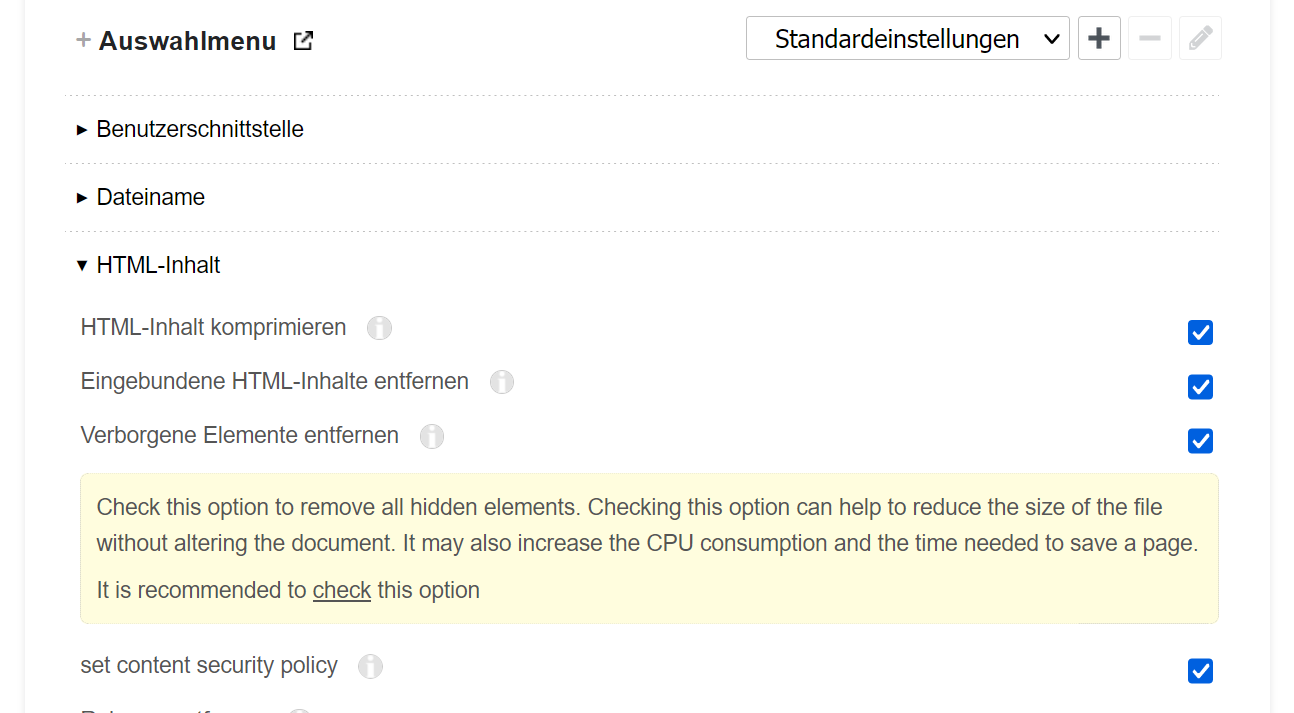
Task: Click the small plus sign before Auswahlmenu
Action: (83, 41)
